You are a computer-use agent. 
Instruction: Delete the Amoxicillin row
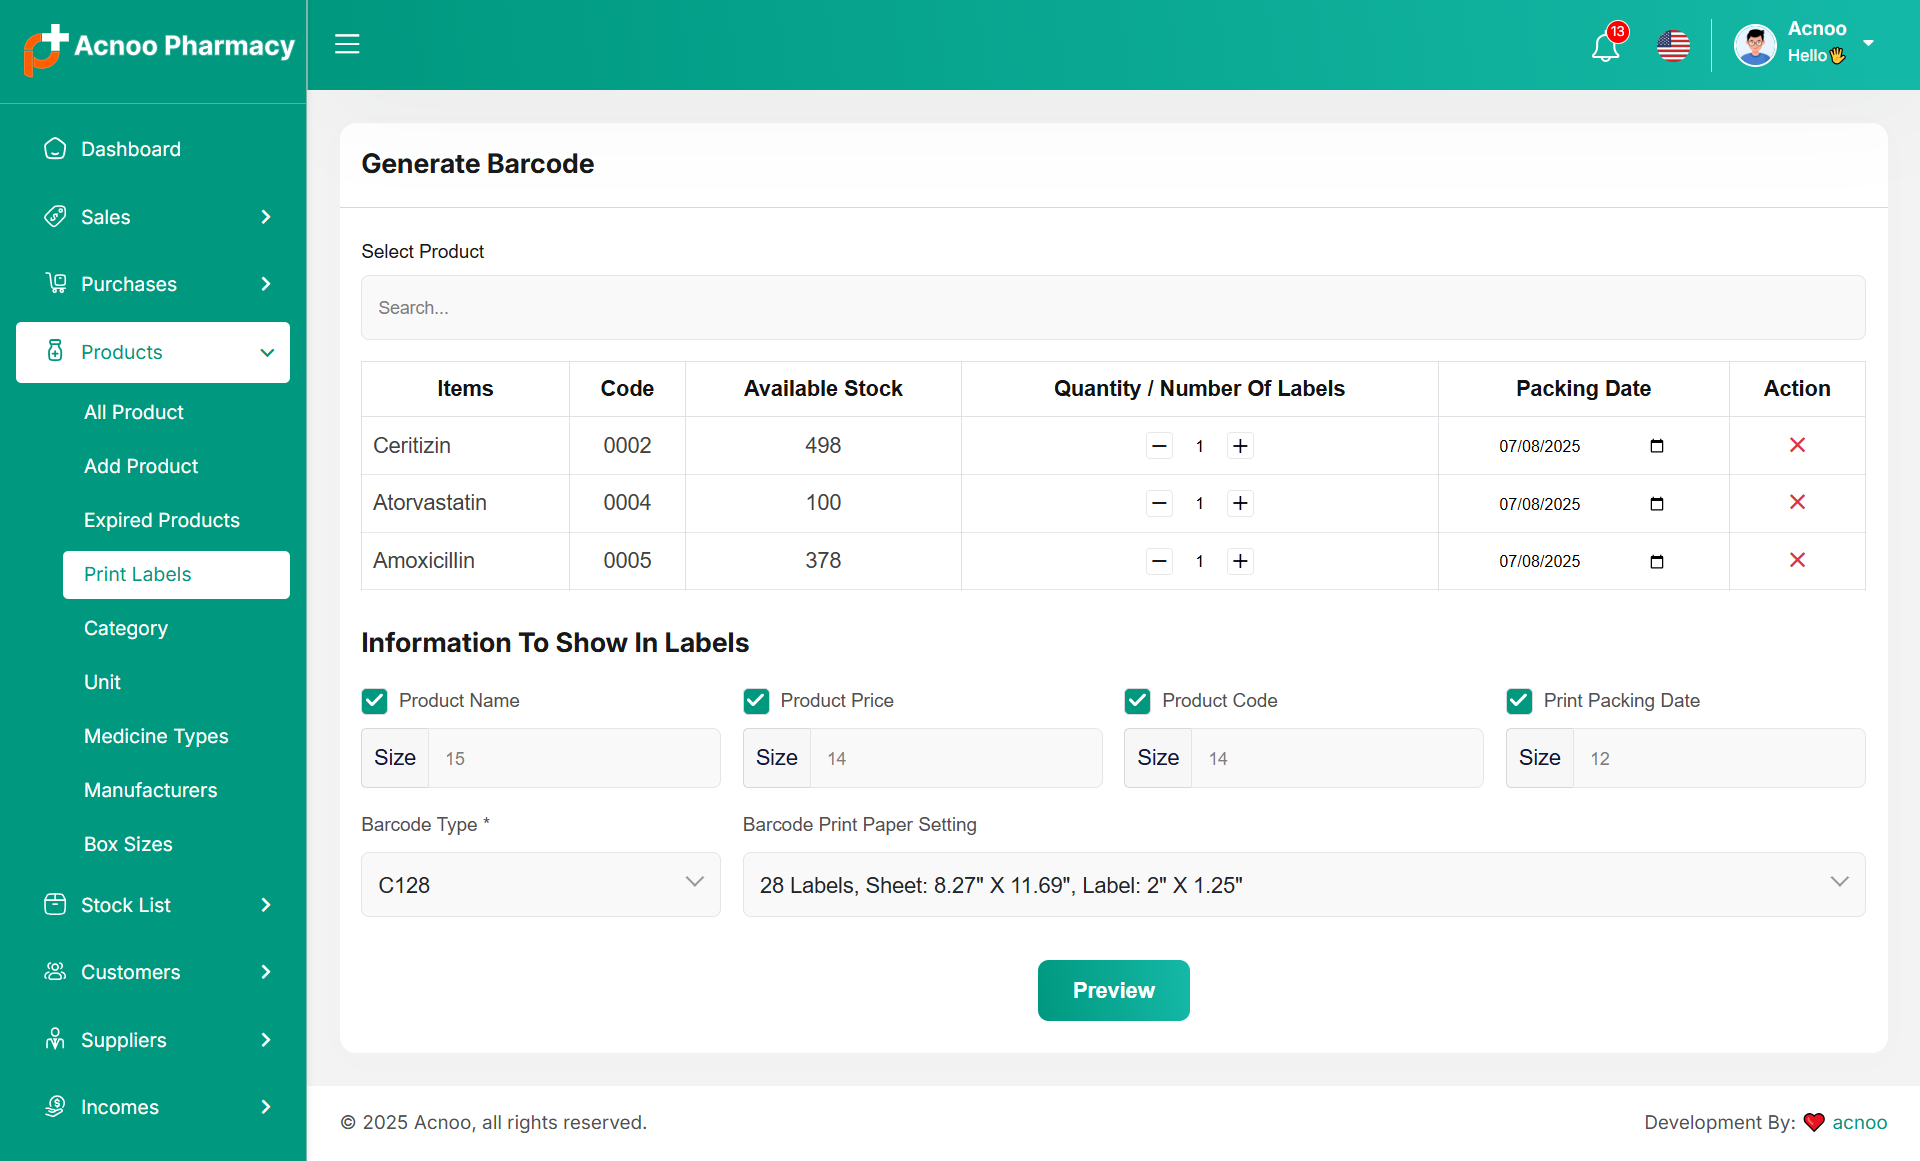click(x=1797, y=560)
